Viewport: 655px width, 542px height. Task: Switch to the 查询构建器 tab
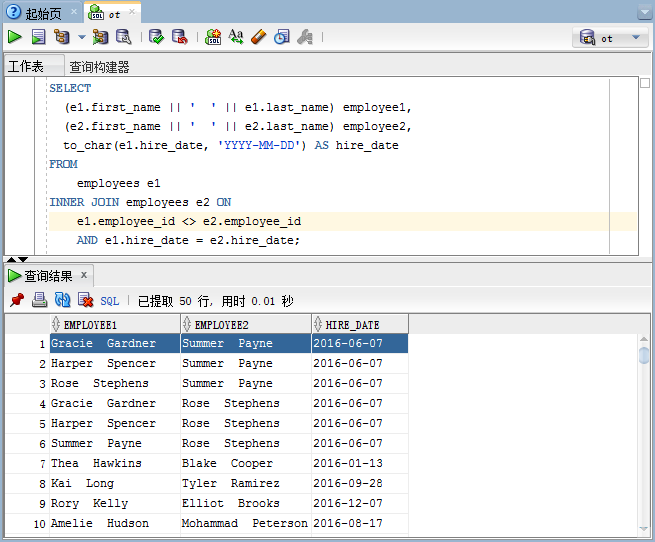[x=99, y=67]
